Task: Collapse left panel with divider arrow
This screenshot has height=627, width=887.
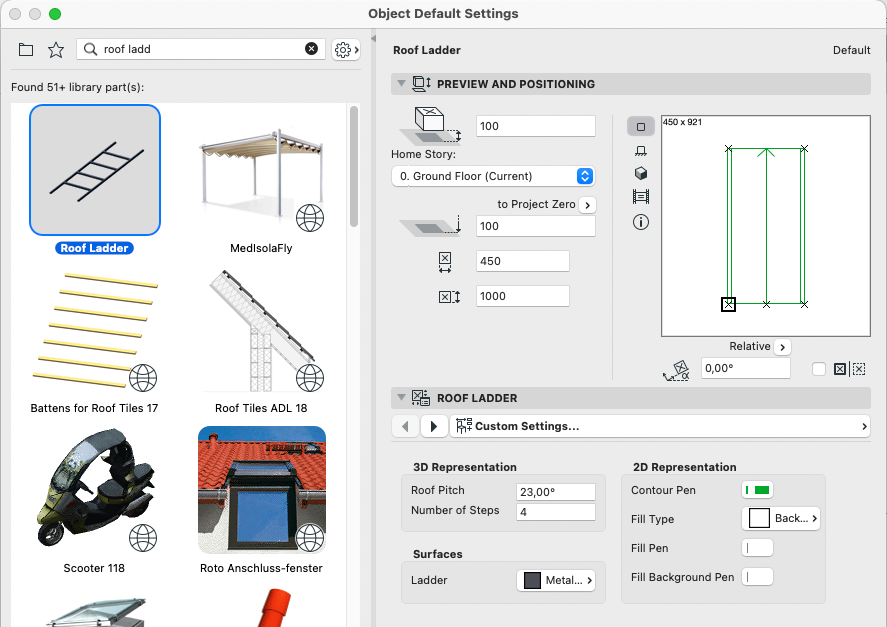Action: tap(373, 38)
